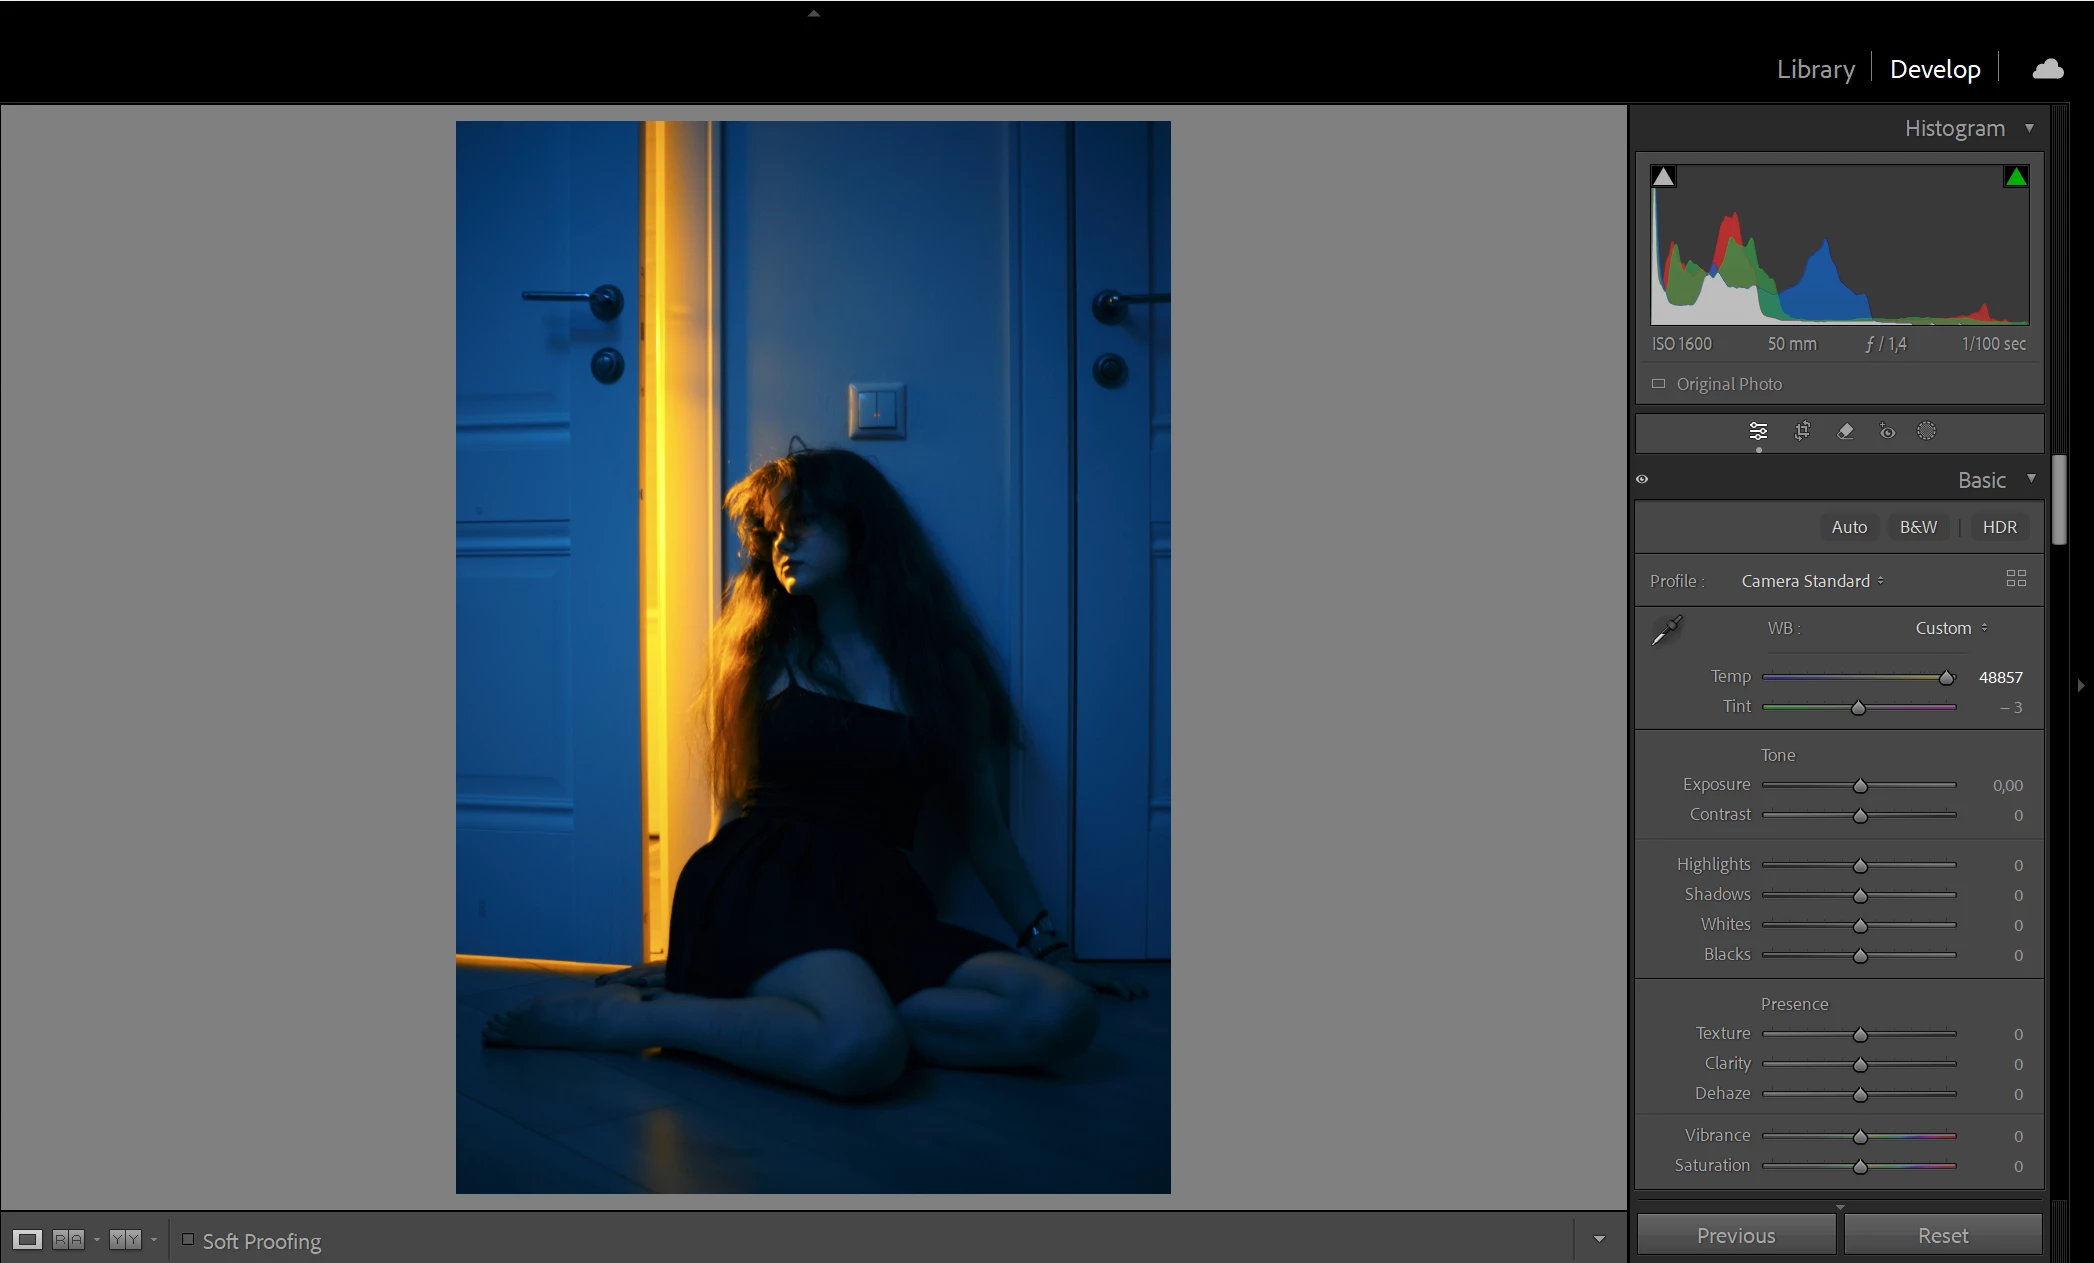Enable the Soft Proofing checkbox
This screenshot has height=1263, width=2094.
[188, 1240]
